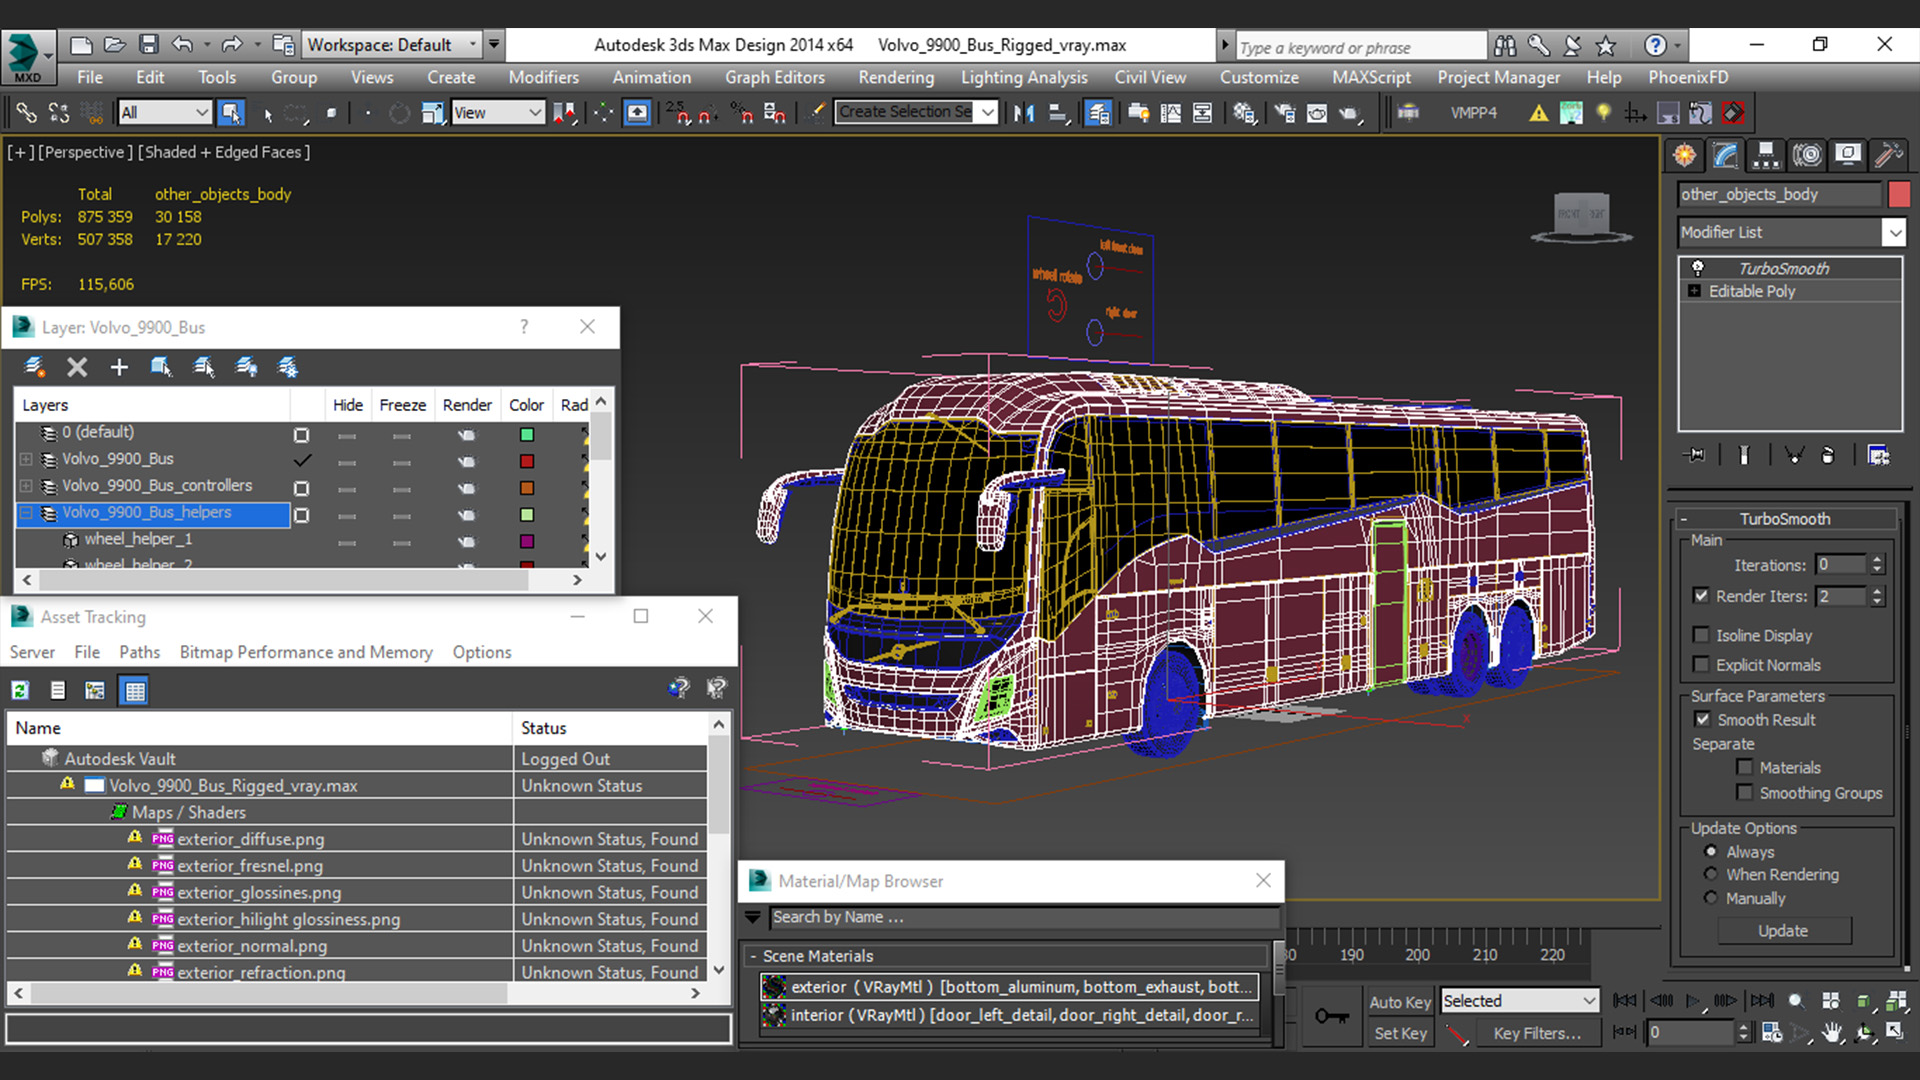
Task: Click the Undo arrow icon
Action: coord(182,45)
